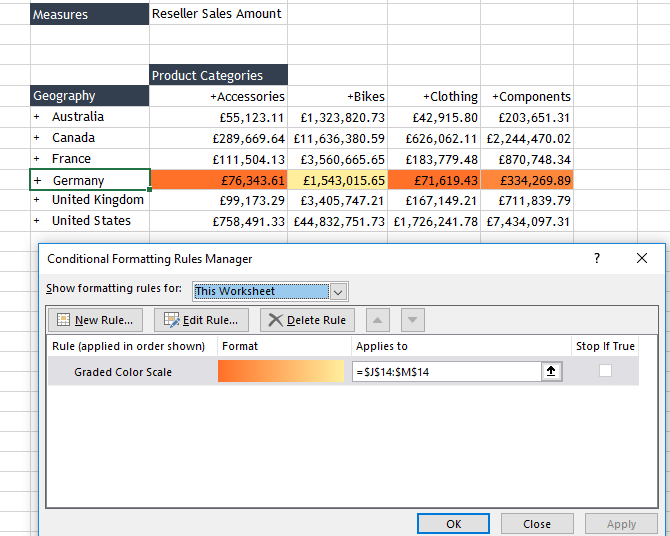Collapse dialog via range selector icon
The width and height of the screenshot is (670, 536).
tap(551, 372)
